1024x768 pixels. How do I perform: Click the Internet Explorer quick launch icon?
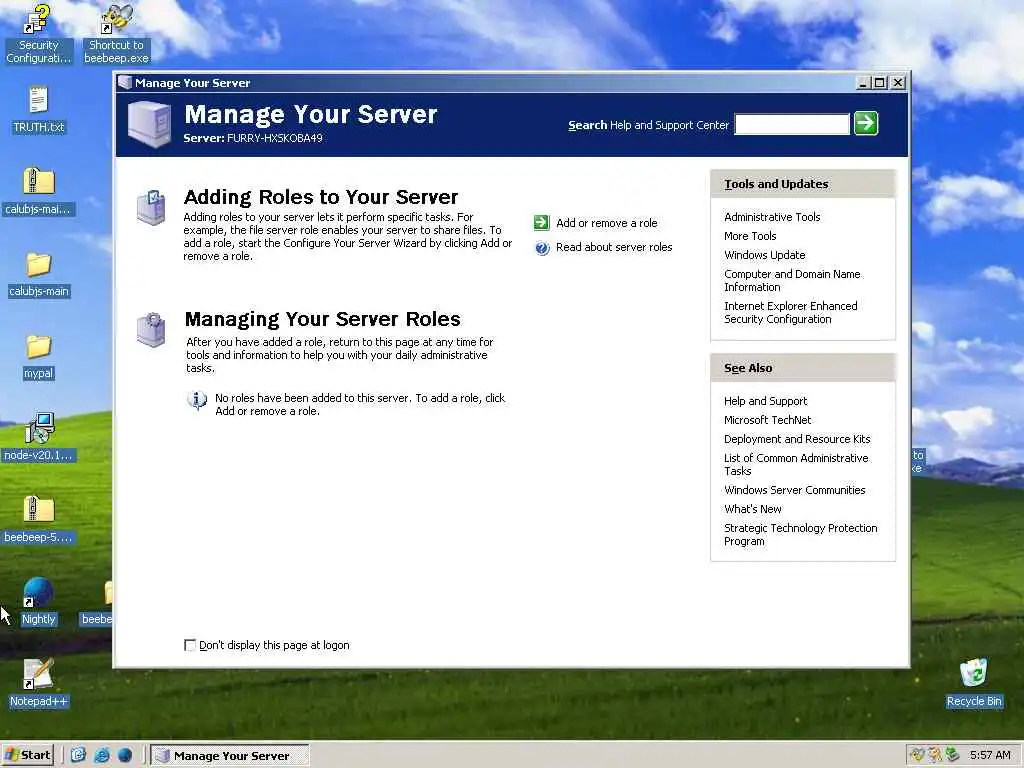(101, 756)
